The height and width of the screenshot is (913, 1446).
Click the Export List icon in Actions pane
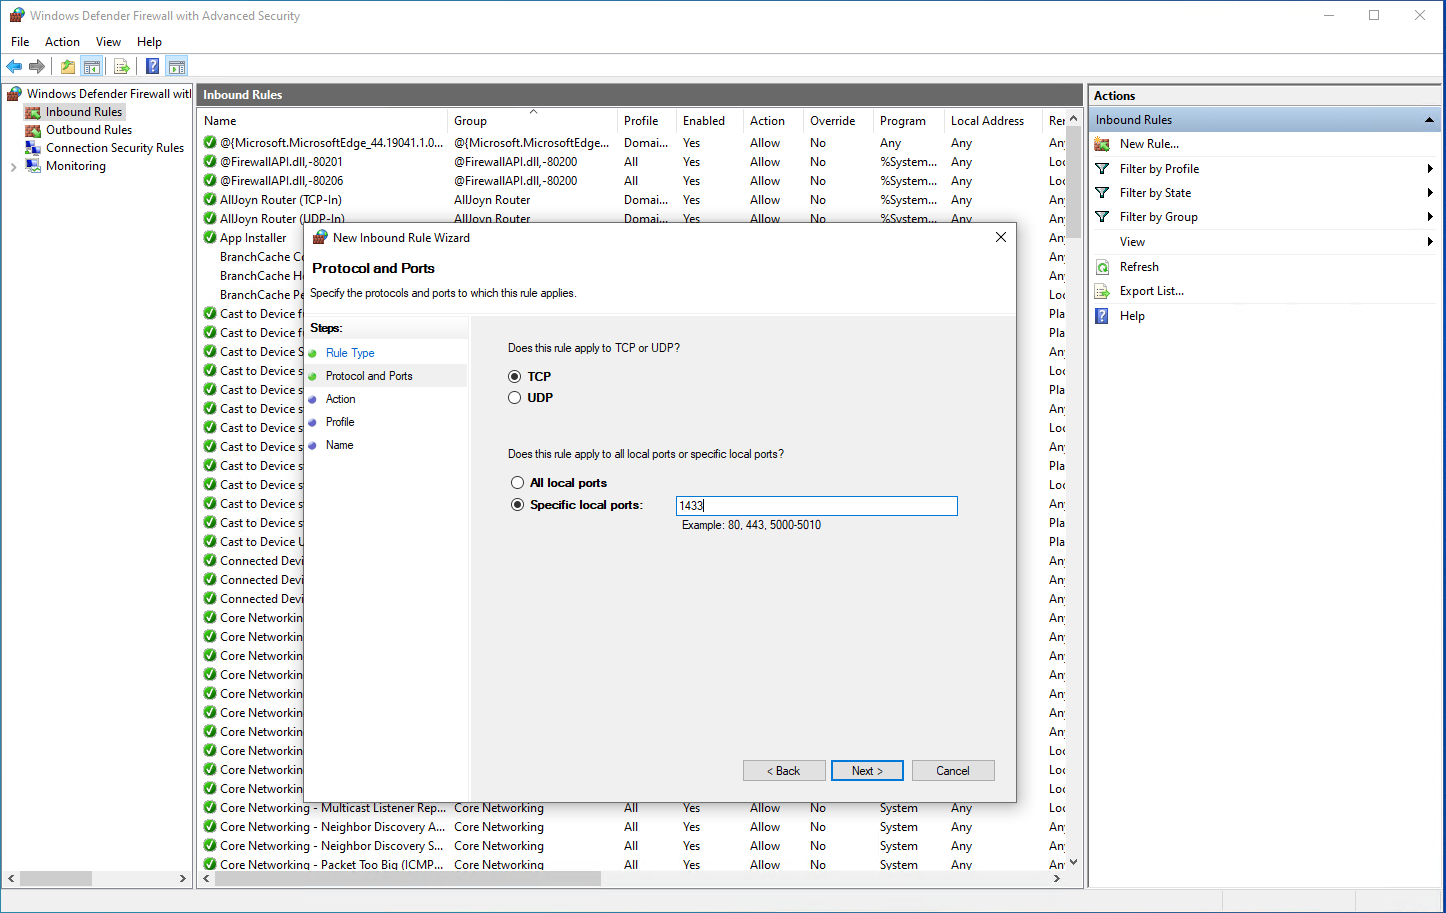click(1102, 291)
